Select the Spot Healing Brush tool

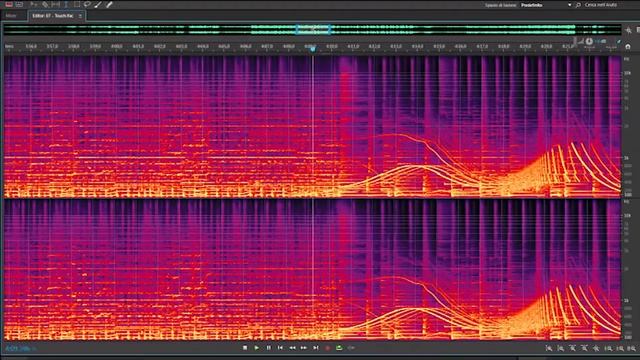[109, 4]
